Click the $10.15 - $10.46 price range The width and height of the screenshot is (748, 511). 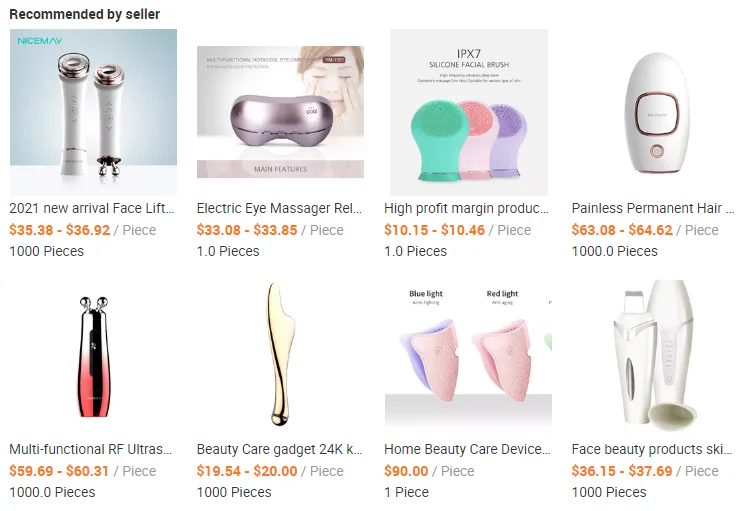click(435, 230)
